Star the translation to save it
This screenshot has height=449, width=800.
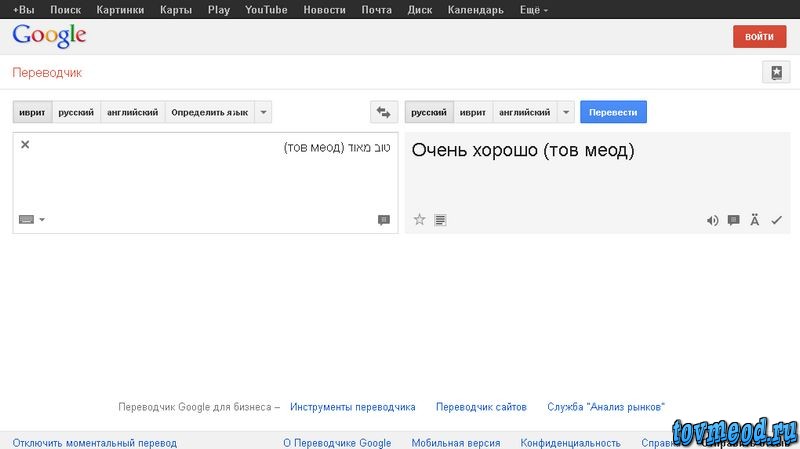click(419, 220)
